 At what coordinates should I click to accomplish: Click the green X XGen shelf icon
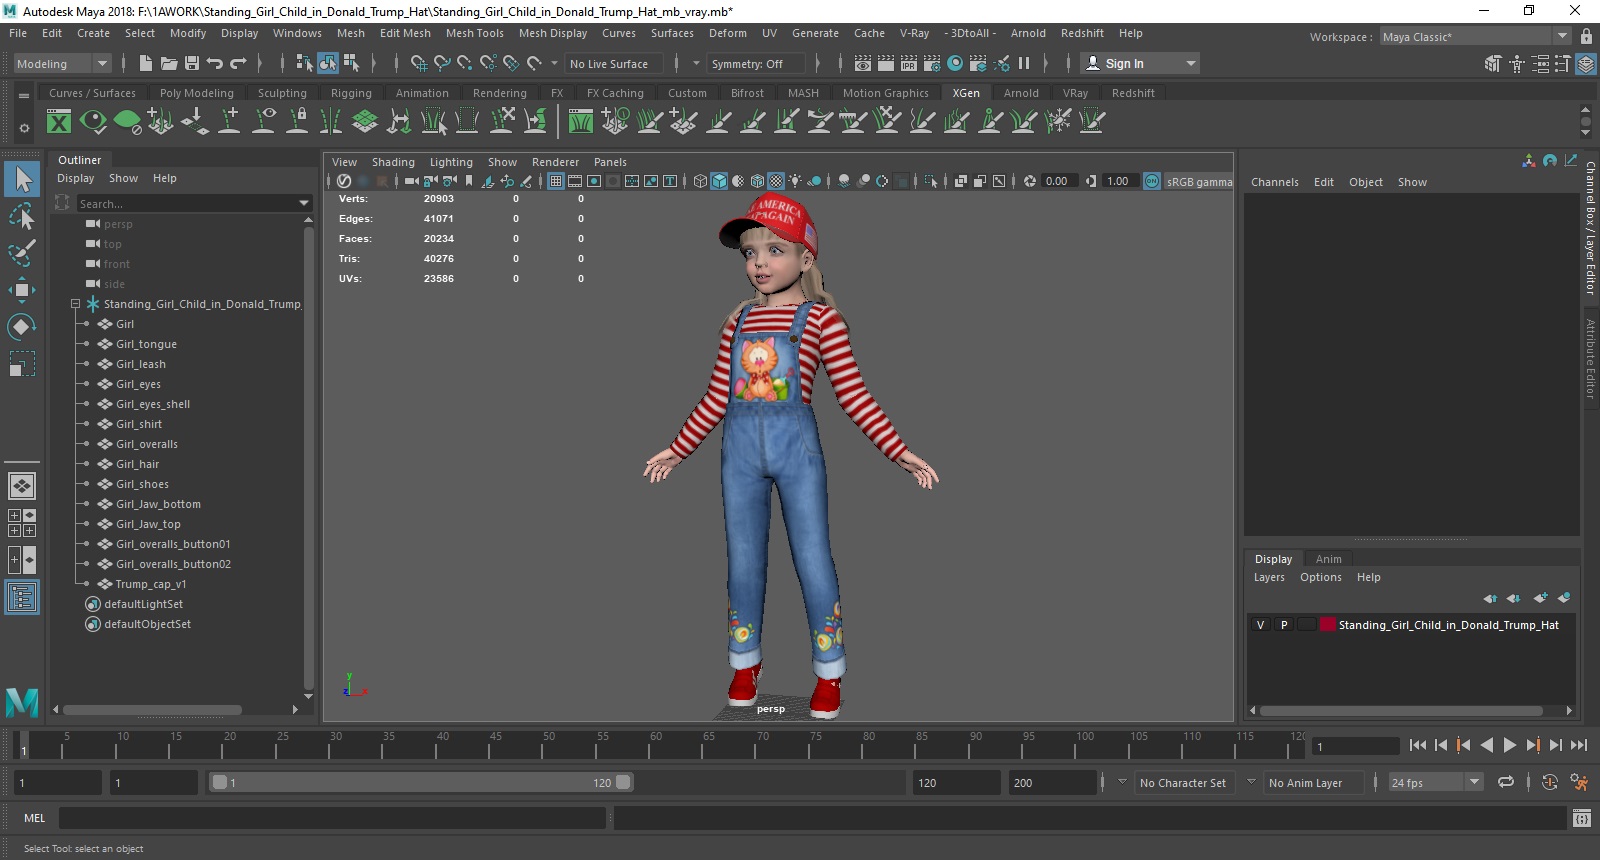[59, 122]
